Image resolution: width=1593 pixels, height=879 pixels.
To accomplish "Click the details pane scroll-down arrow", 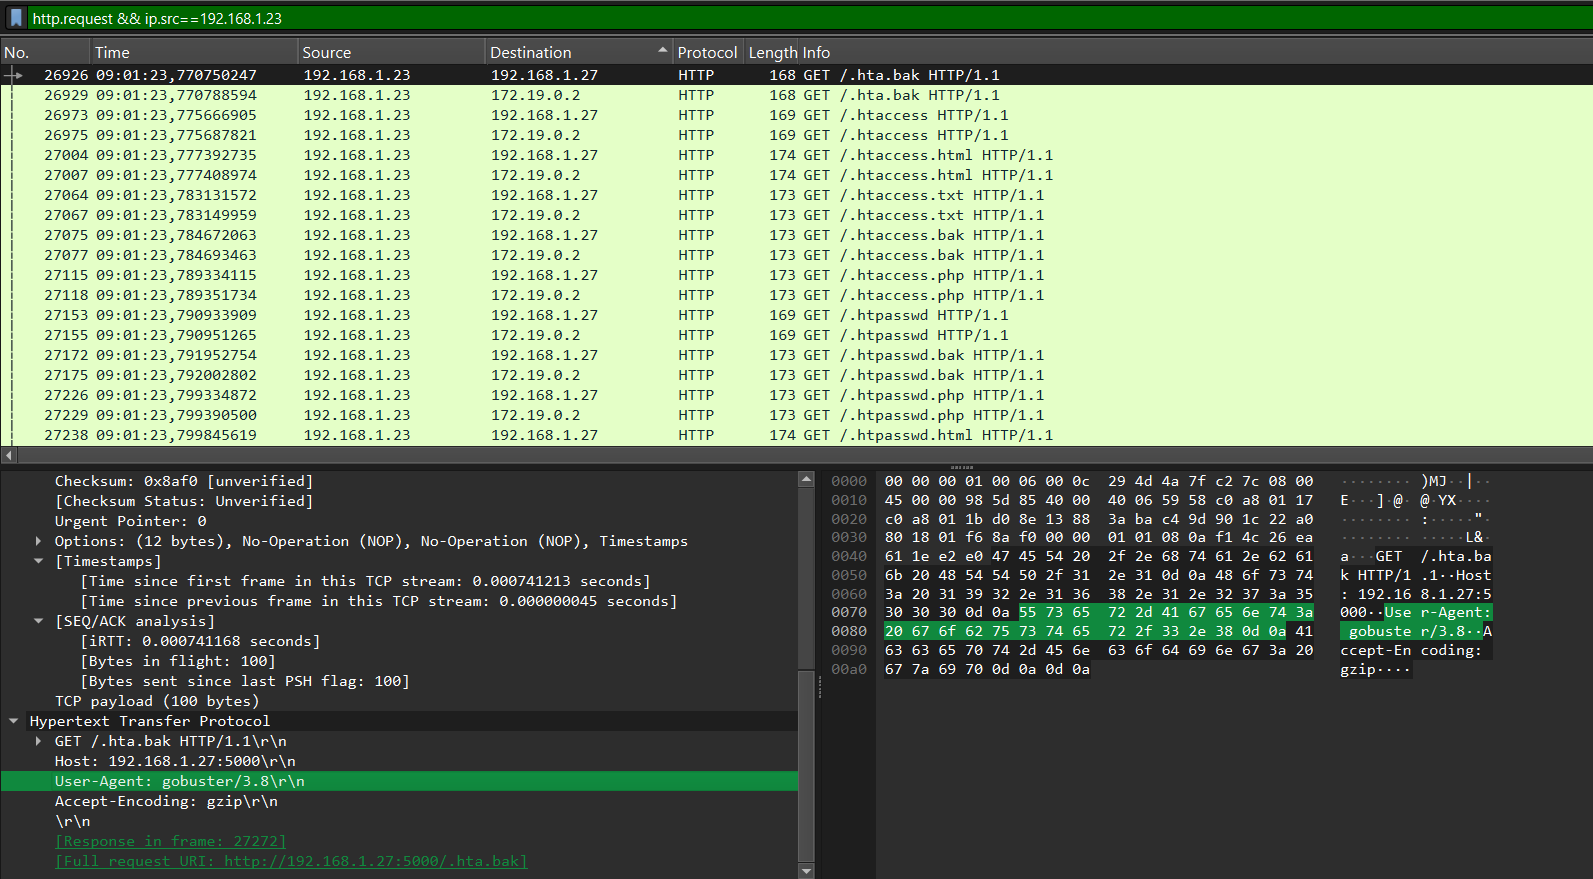I will (x=806, y=870).
